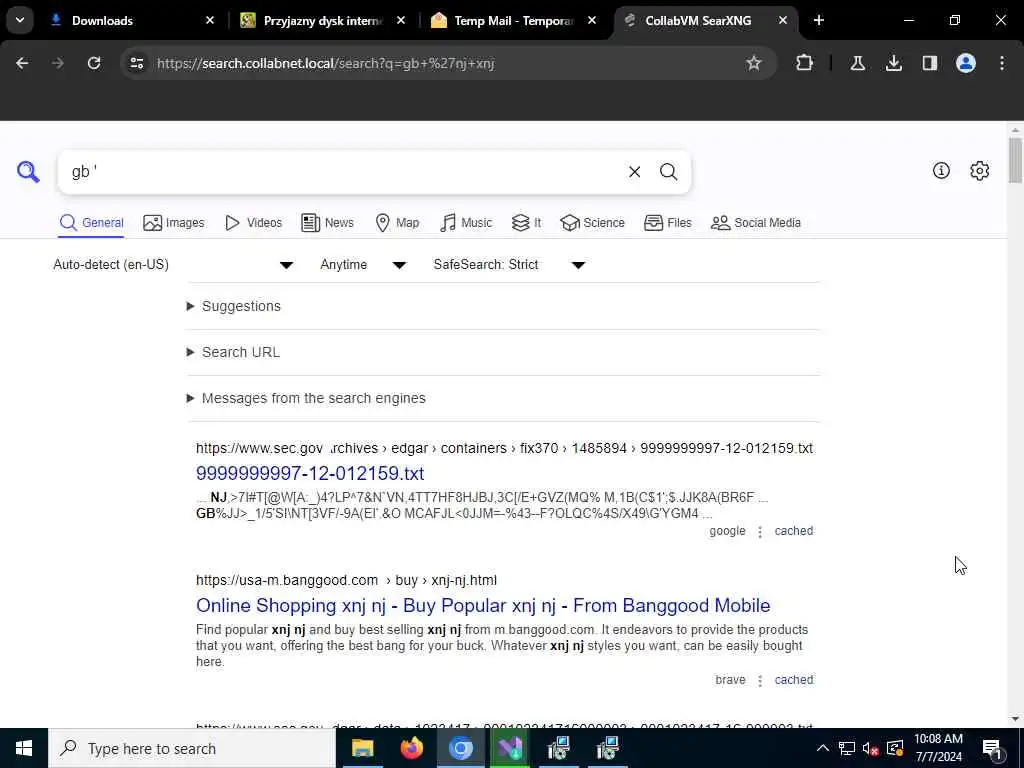The image size is (1024, 768).
Task: Select the Files search category
Action: (x=667, y=223)
